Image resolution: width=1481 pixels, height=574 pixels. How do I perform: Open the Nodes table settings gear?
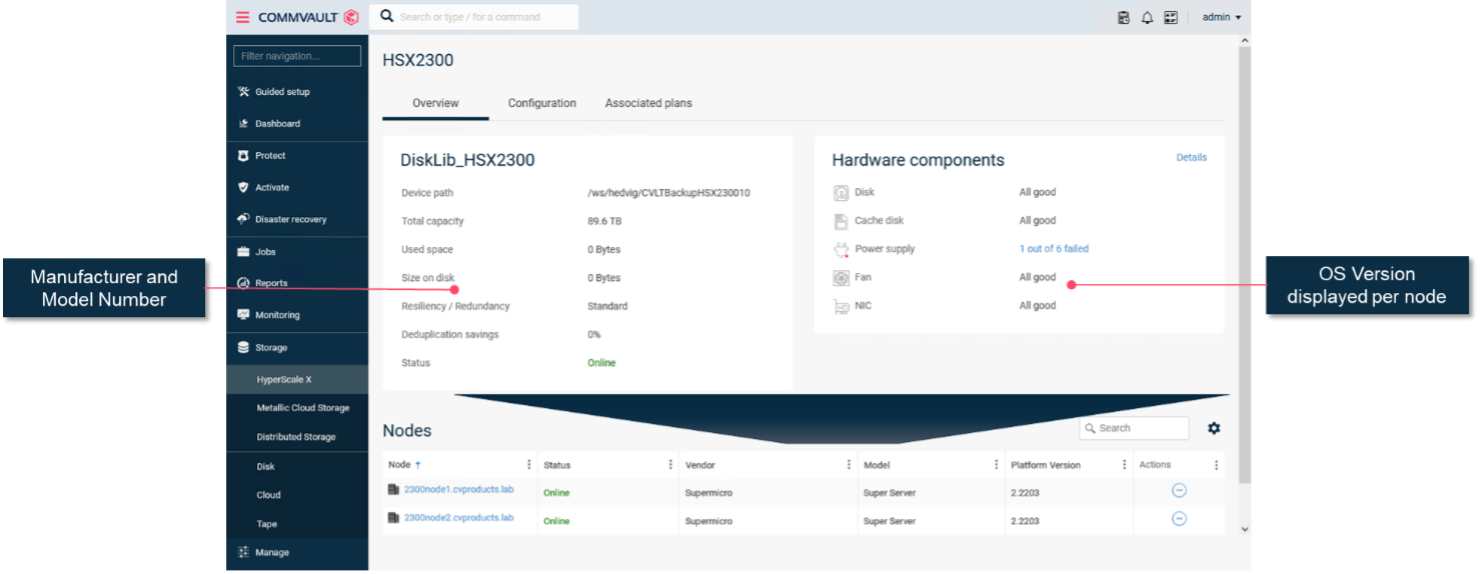pyautogui.click(x=1214, y=428)
